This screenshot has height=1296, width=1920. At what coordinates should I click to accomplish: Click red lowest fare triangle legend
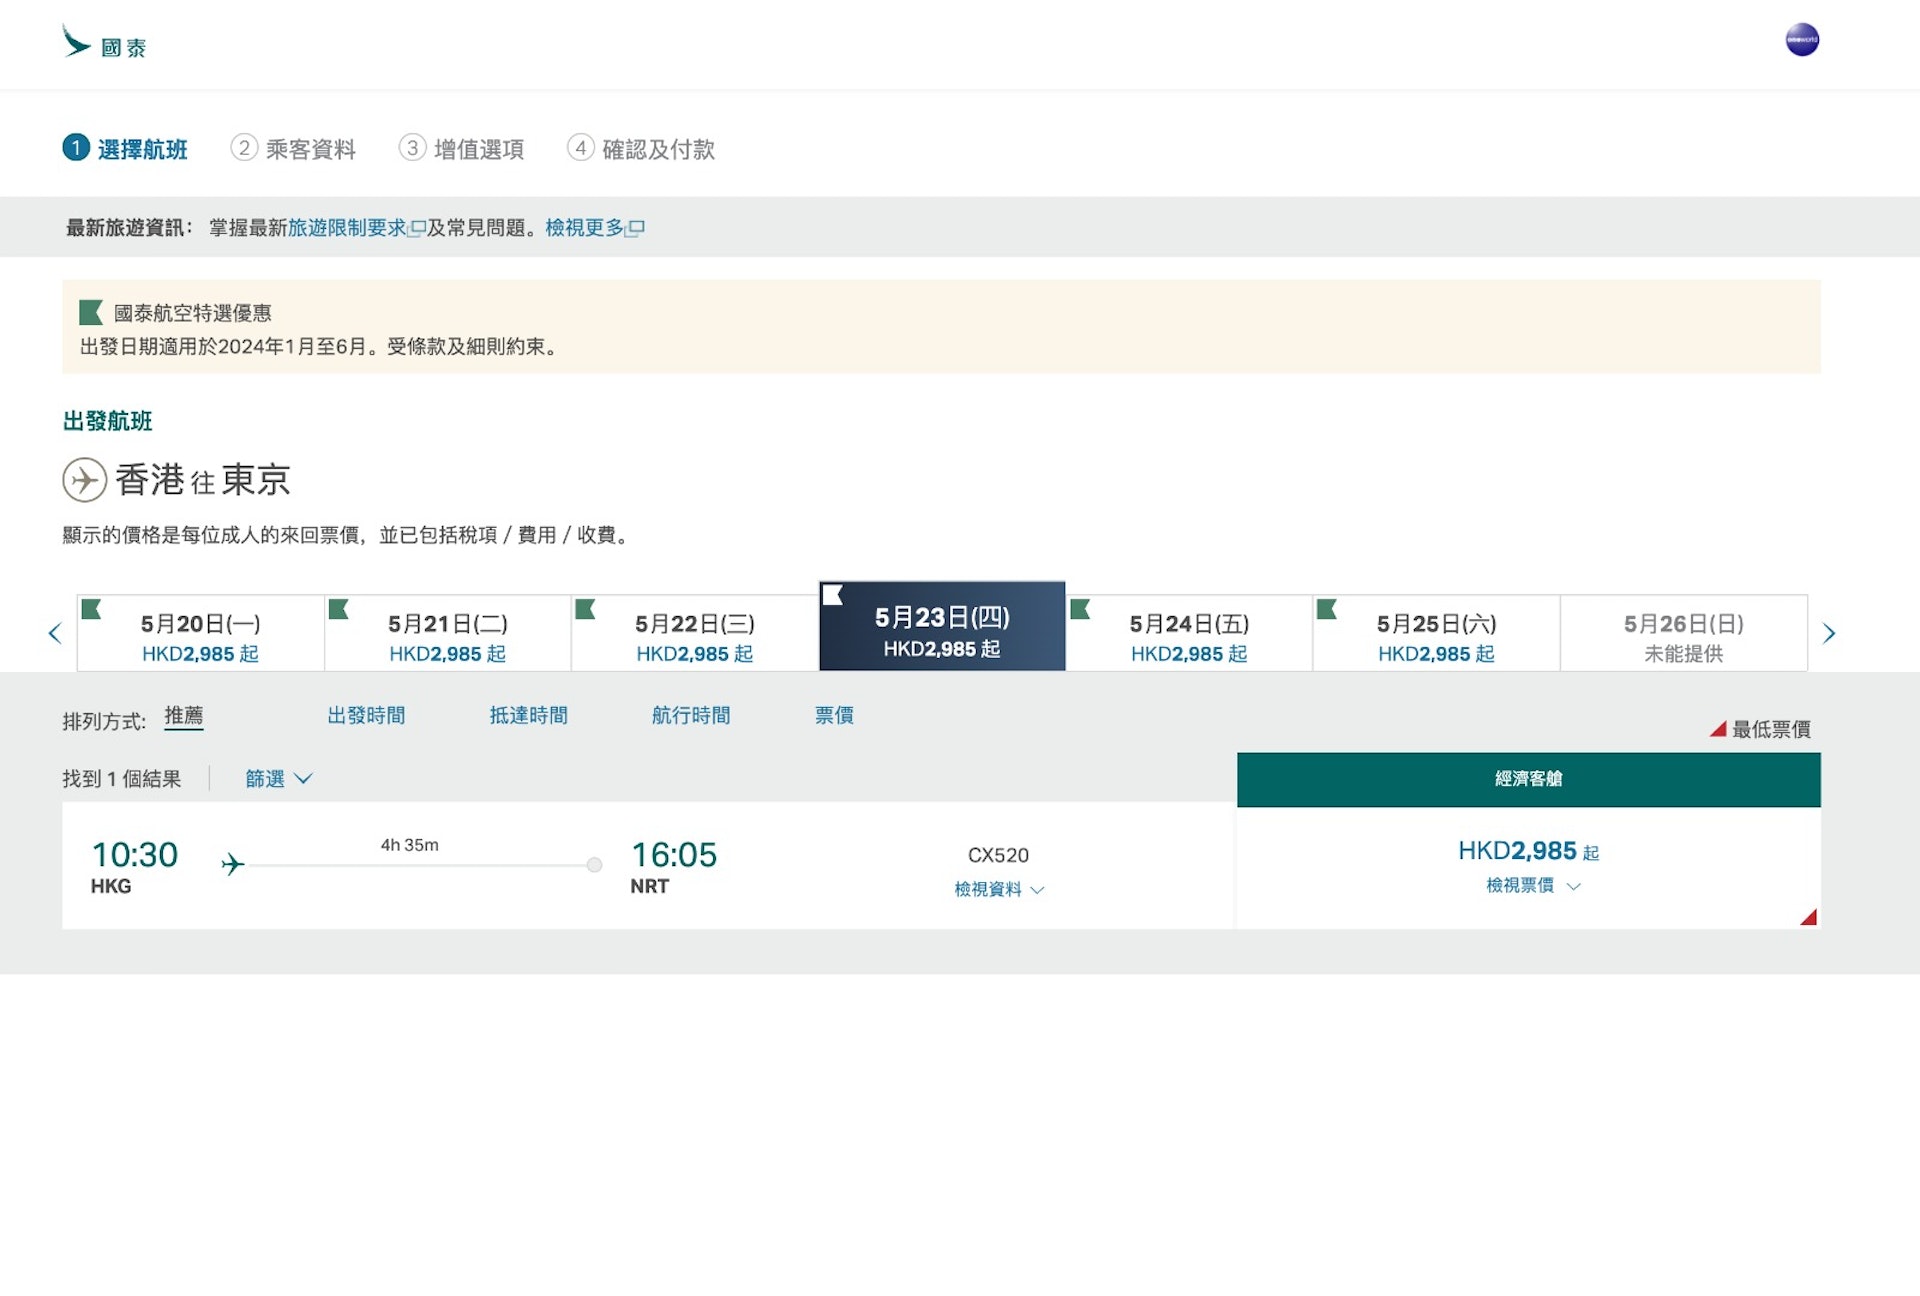[1718, 729]
